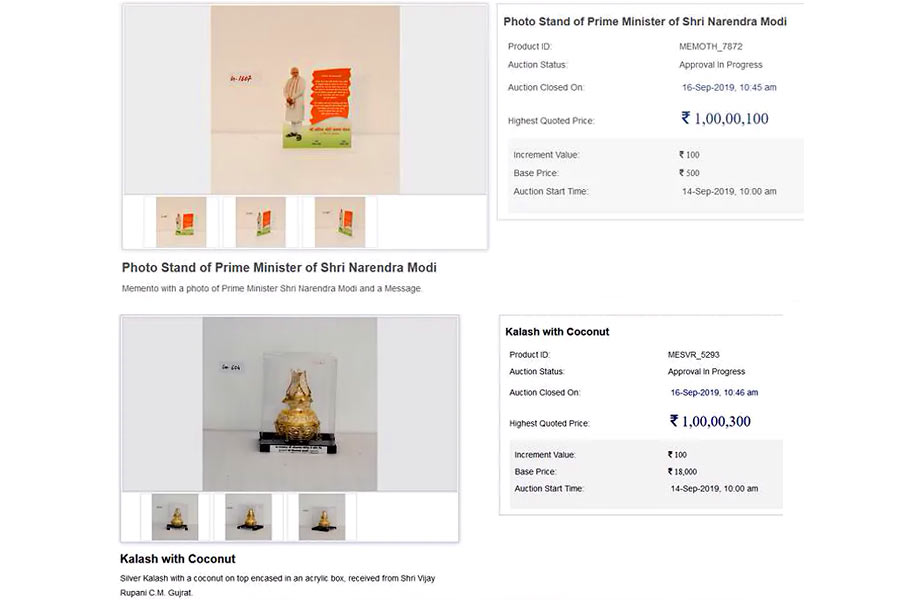Select product ID MEMOTH_7872
This screenshot has width=900, height=600.
(x=711, y=47)
